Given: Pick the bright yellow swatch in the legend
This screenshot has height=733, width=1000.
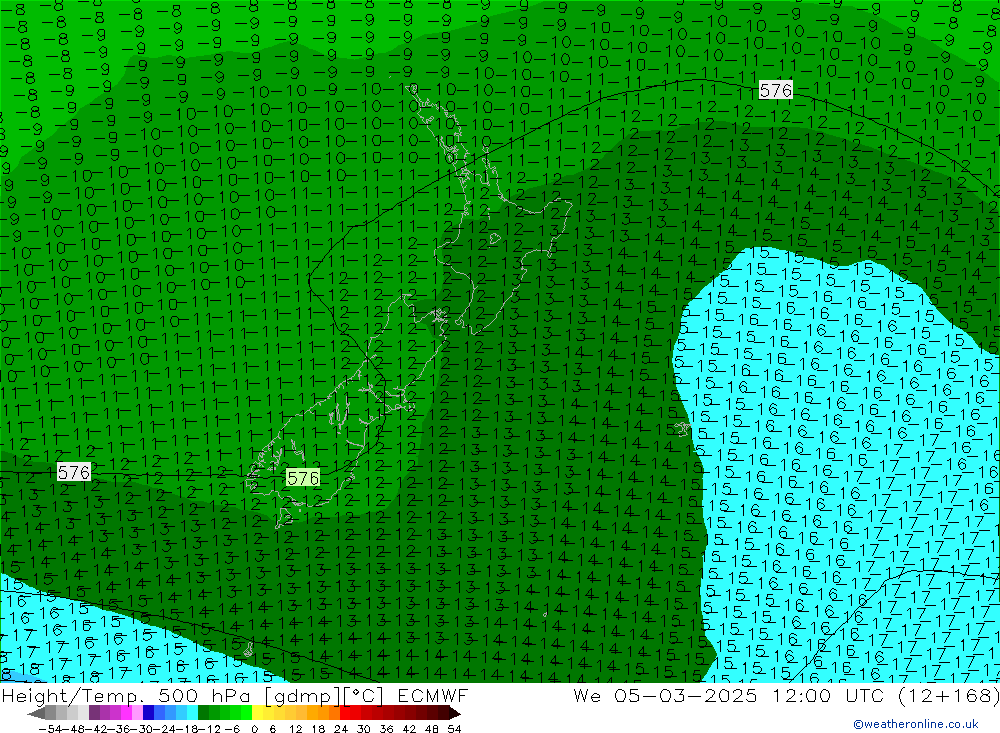Looking at the screenshot, I should coord(257,713).
